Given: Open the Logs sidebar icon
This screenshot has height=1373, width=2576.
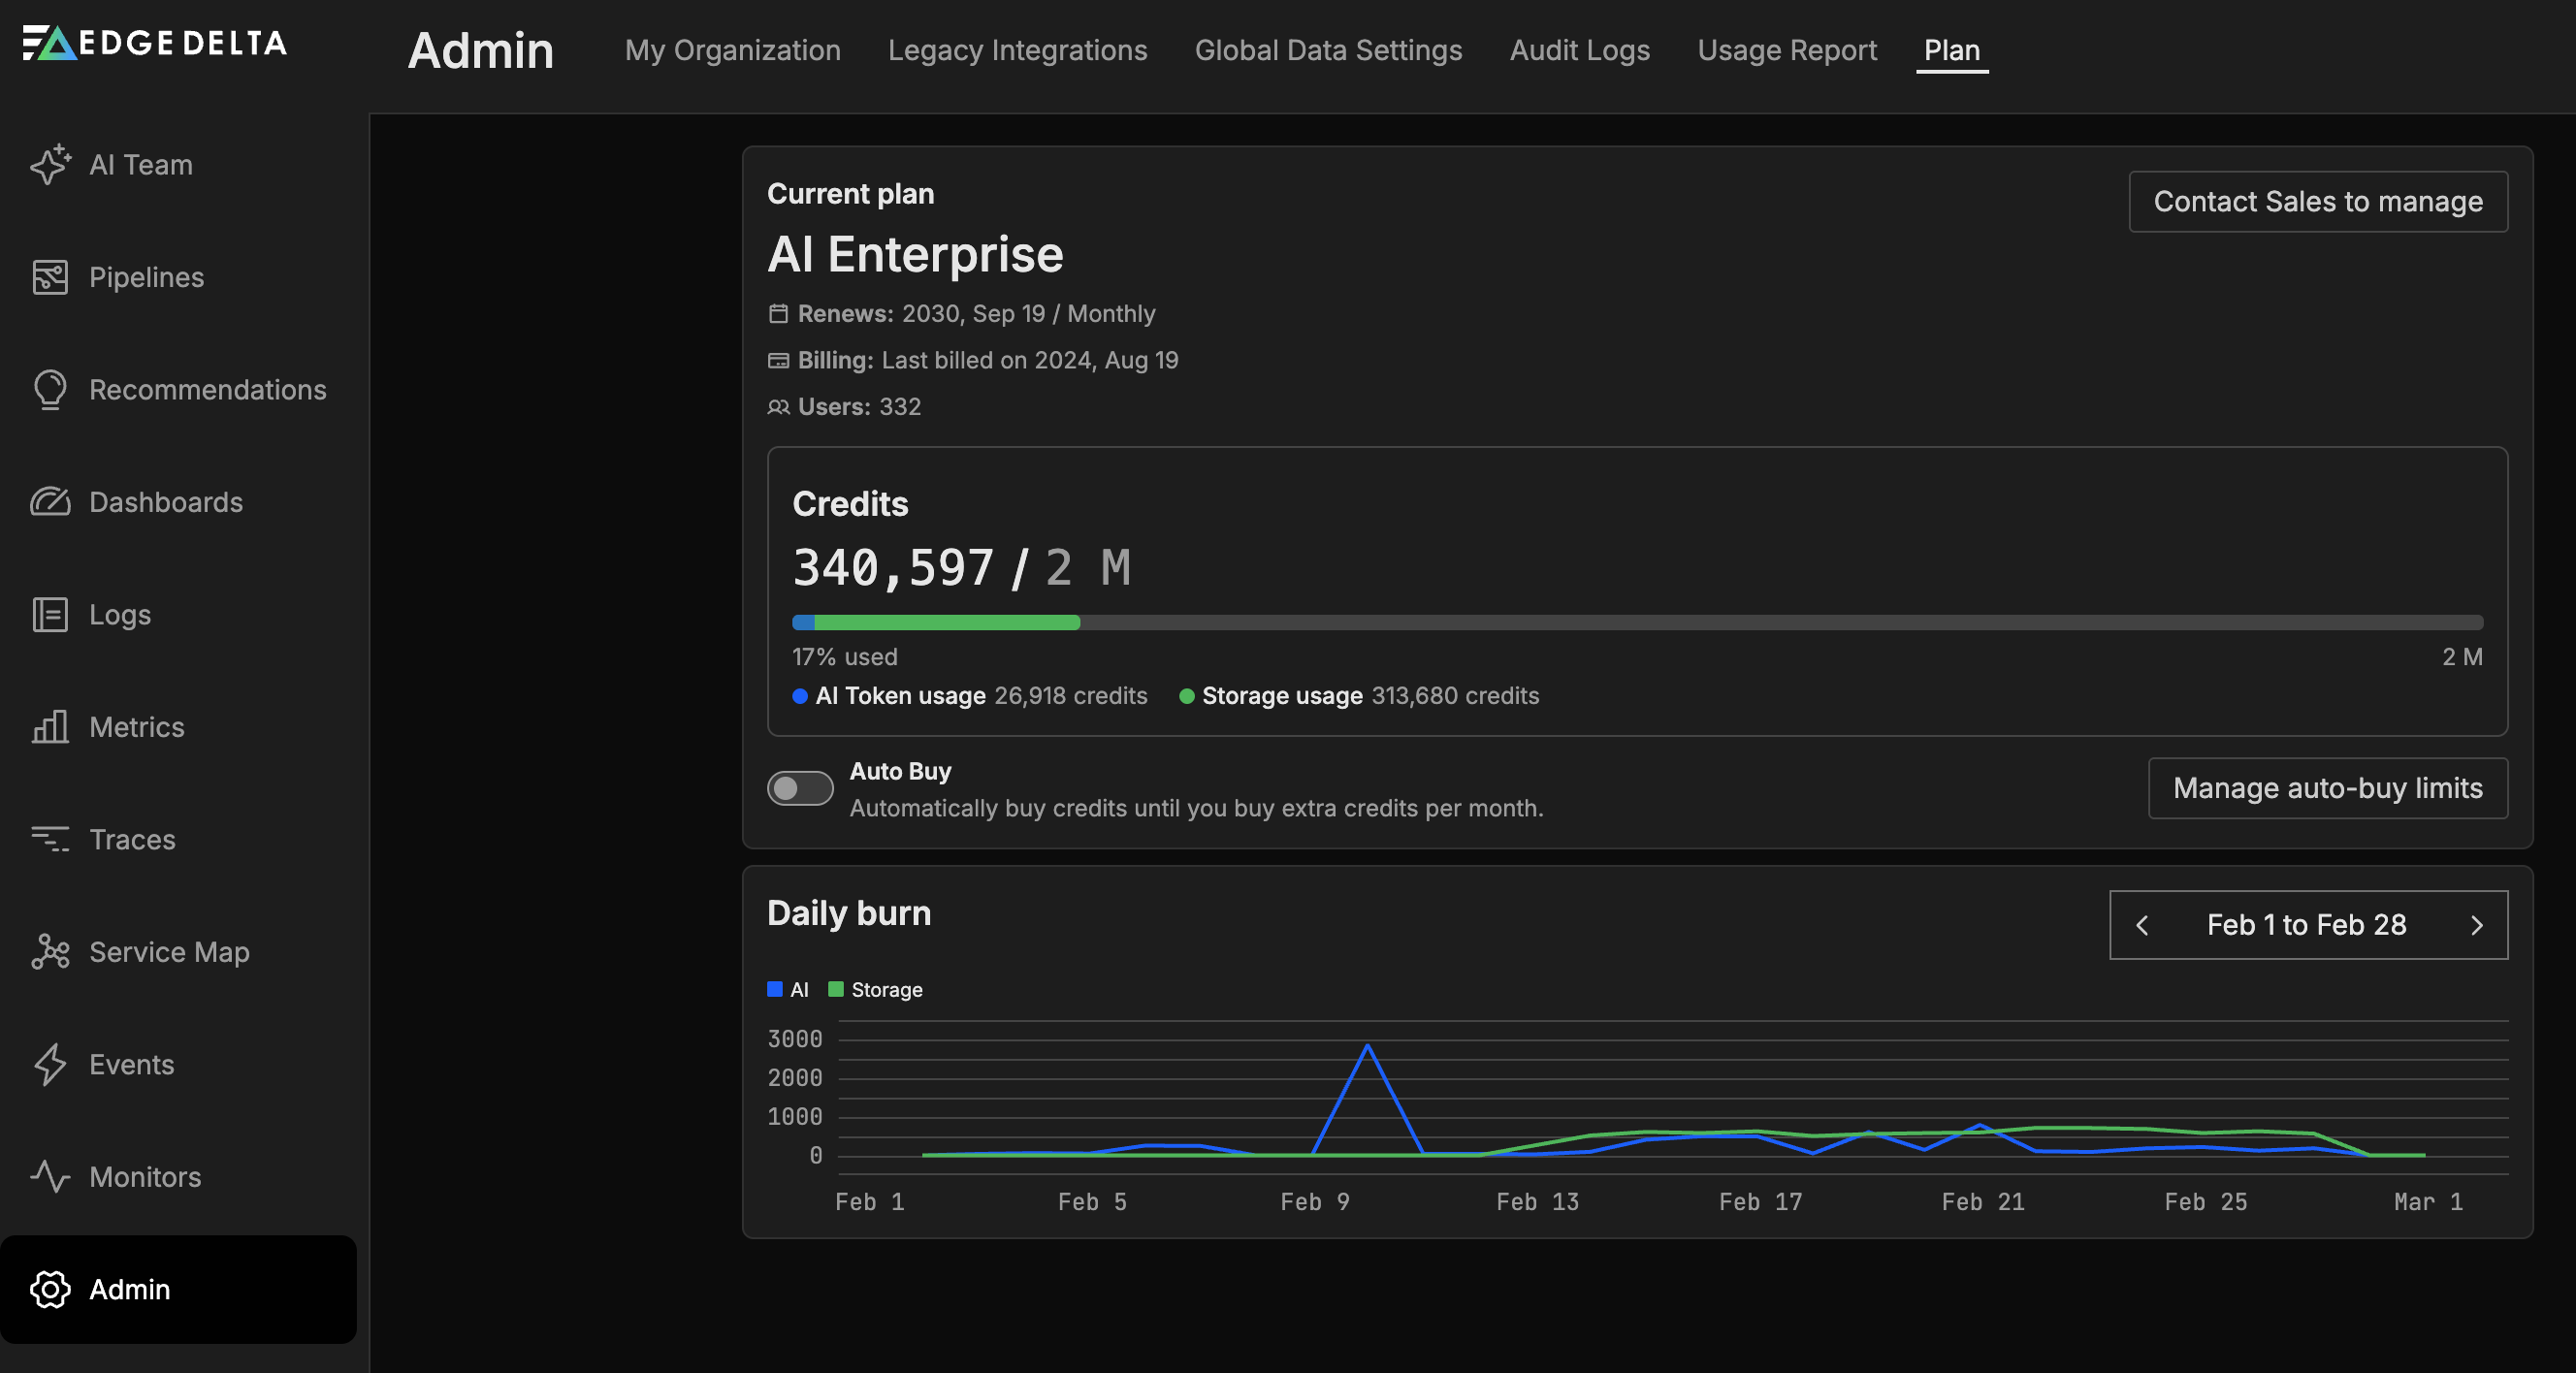Looking at the screenshot, I should click(x=50, y=614).
